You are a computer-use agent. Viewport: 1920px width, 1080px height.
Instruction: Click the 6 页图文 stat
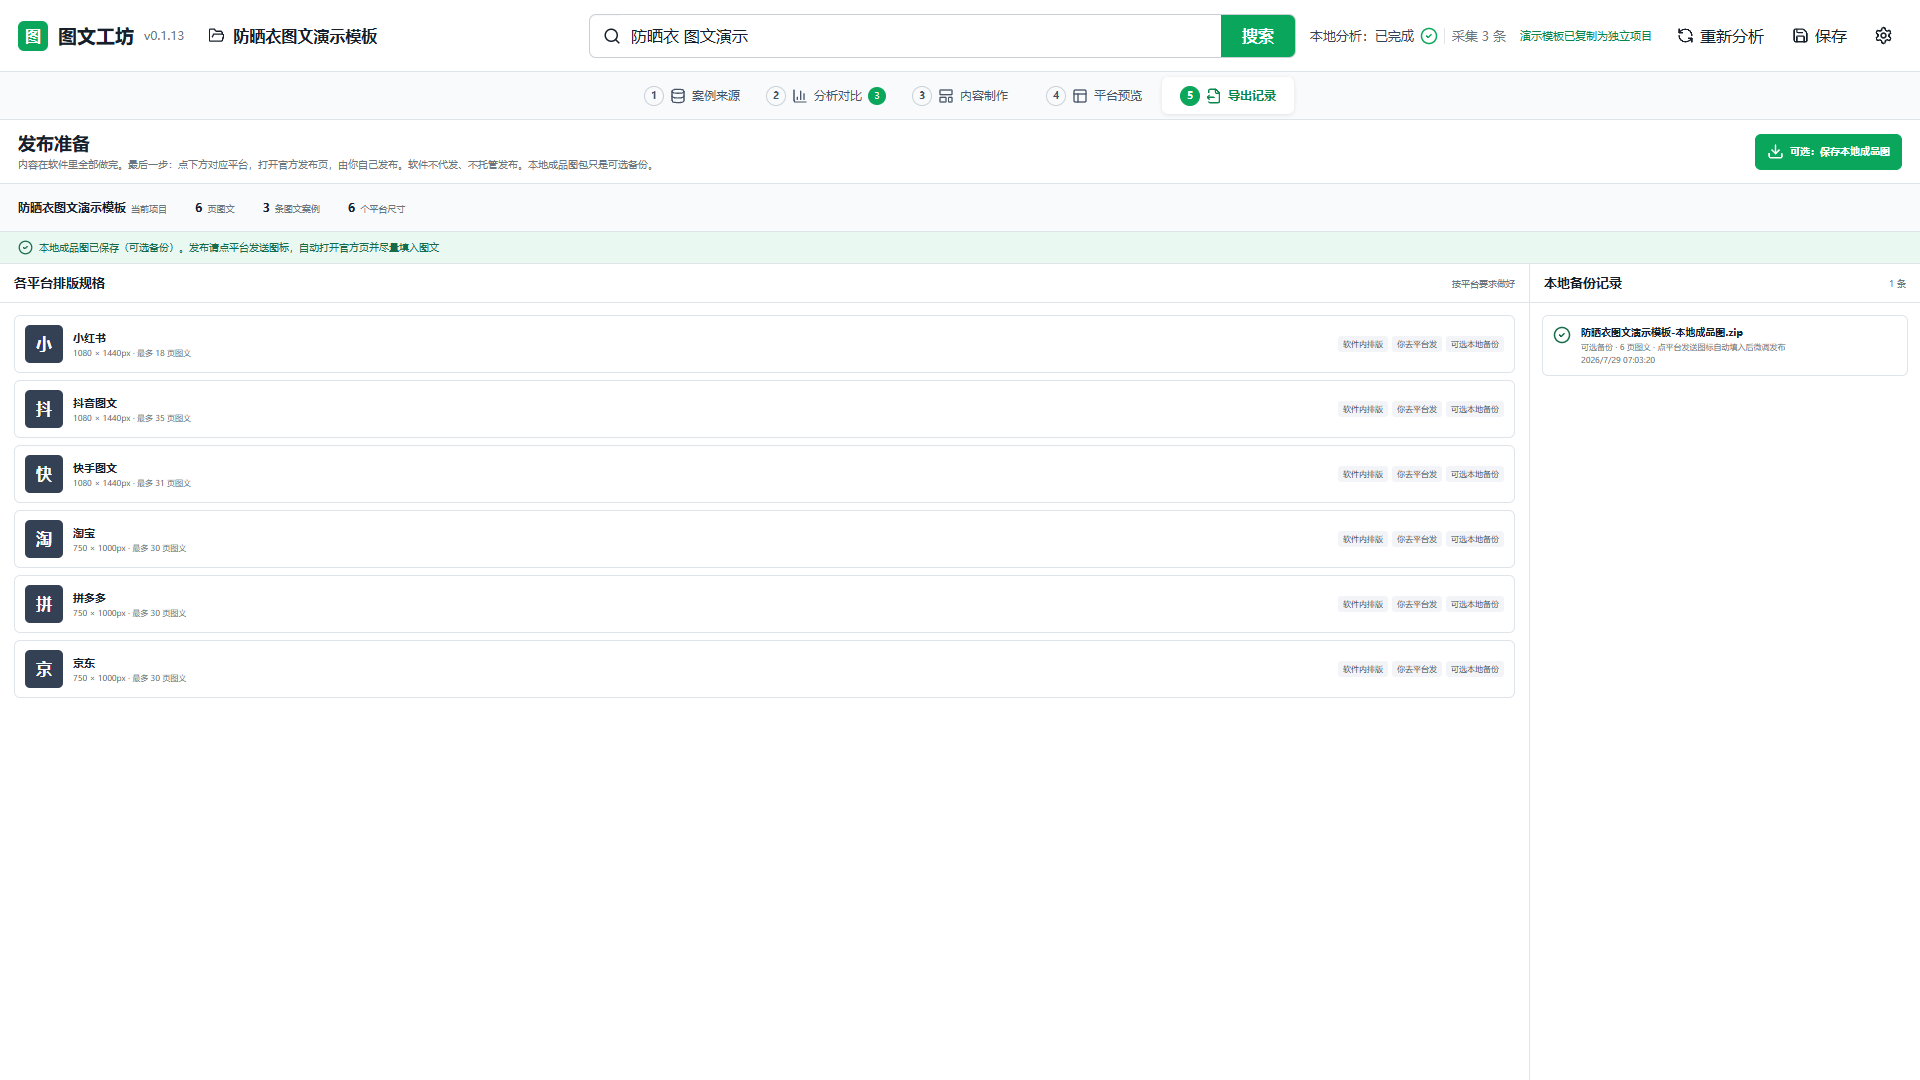pos(215,208)
